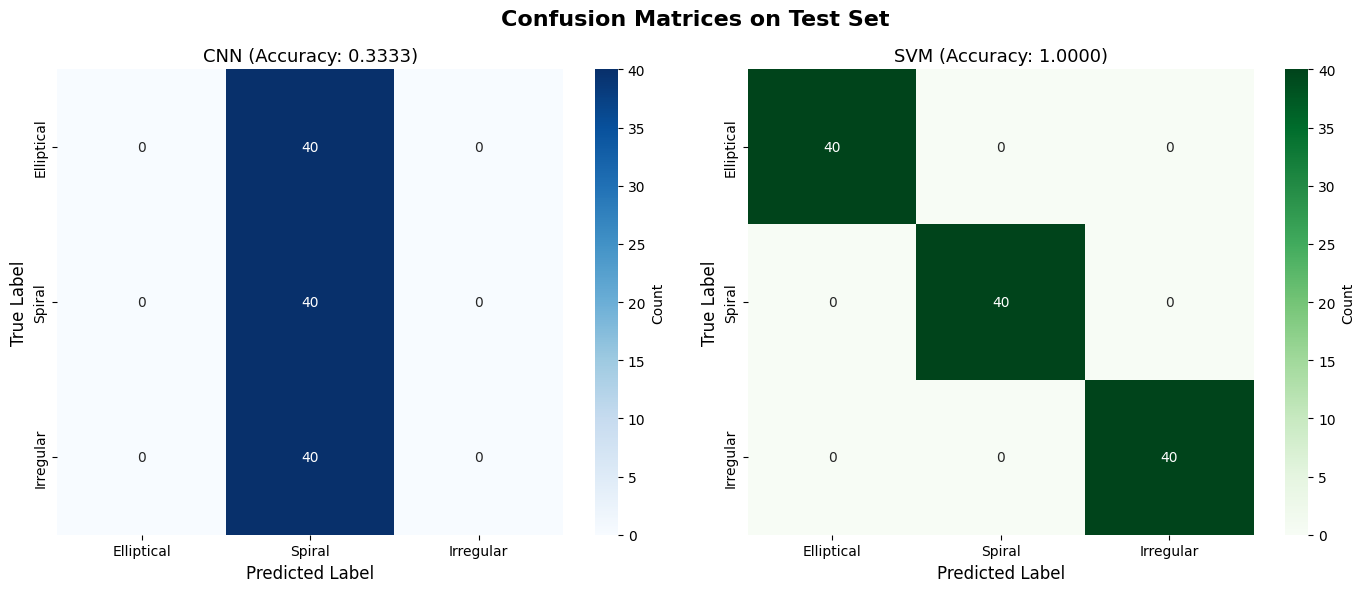Click the SVM cell: true Spiral, predicted Spiral
This screenshot has height=592, width=1365.
pos(1001,302)
